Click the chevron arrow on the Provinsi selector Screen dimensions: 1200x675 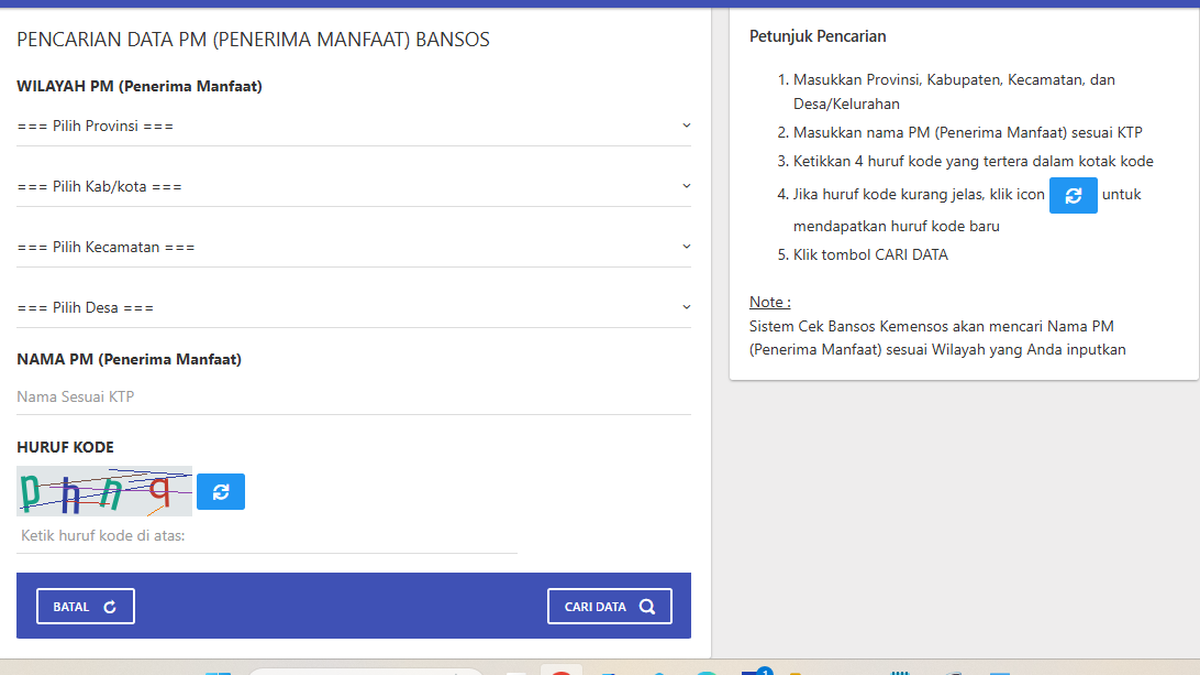[686, 125]
